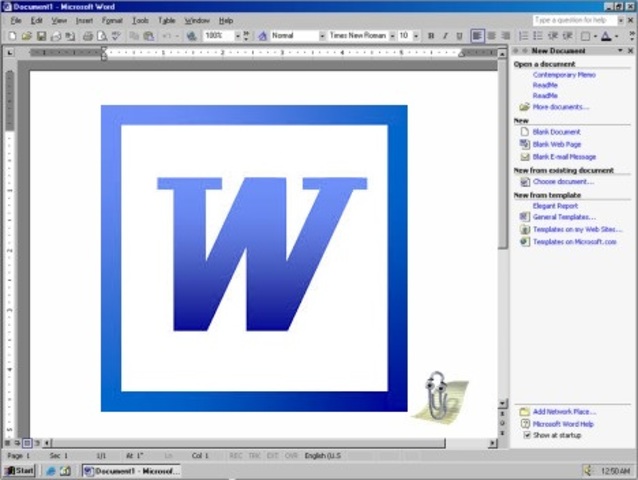Launch Internet Explorer from quick launch
Screen dimensions: 638x480
click(51, 471)
